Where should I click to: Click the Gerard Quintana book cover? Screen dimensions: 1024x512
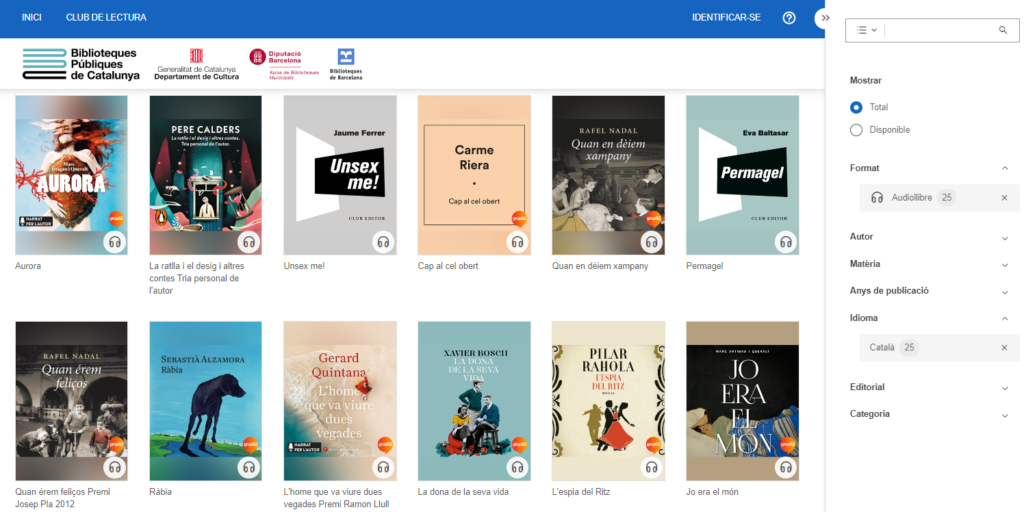340,401
